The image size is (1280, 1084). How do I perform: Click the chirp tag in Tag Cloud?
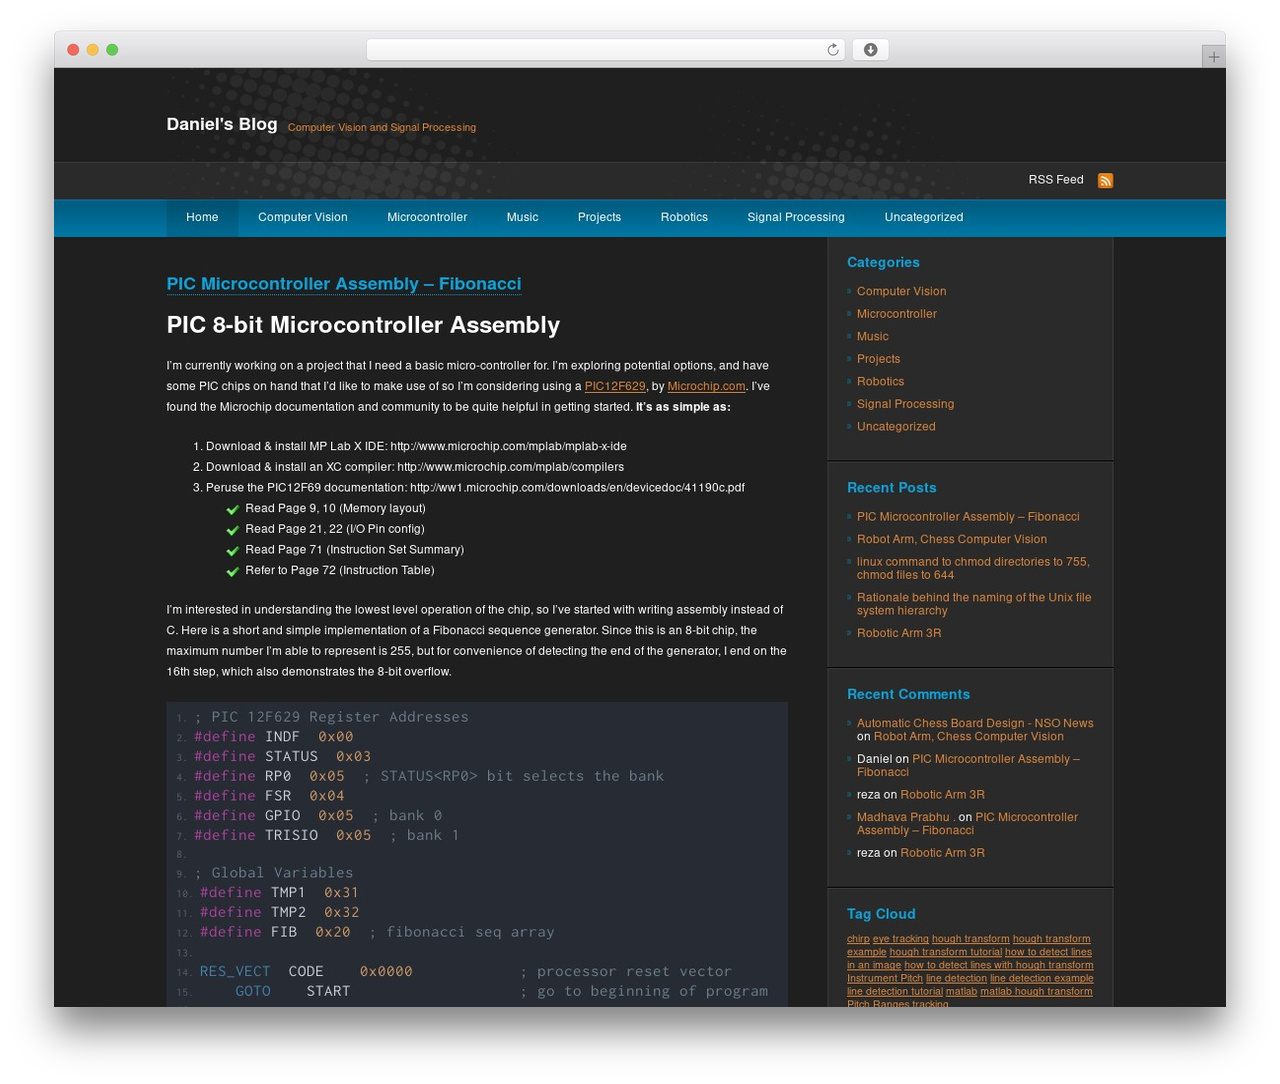click(x=858, y=939)
